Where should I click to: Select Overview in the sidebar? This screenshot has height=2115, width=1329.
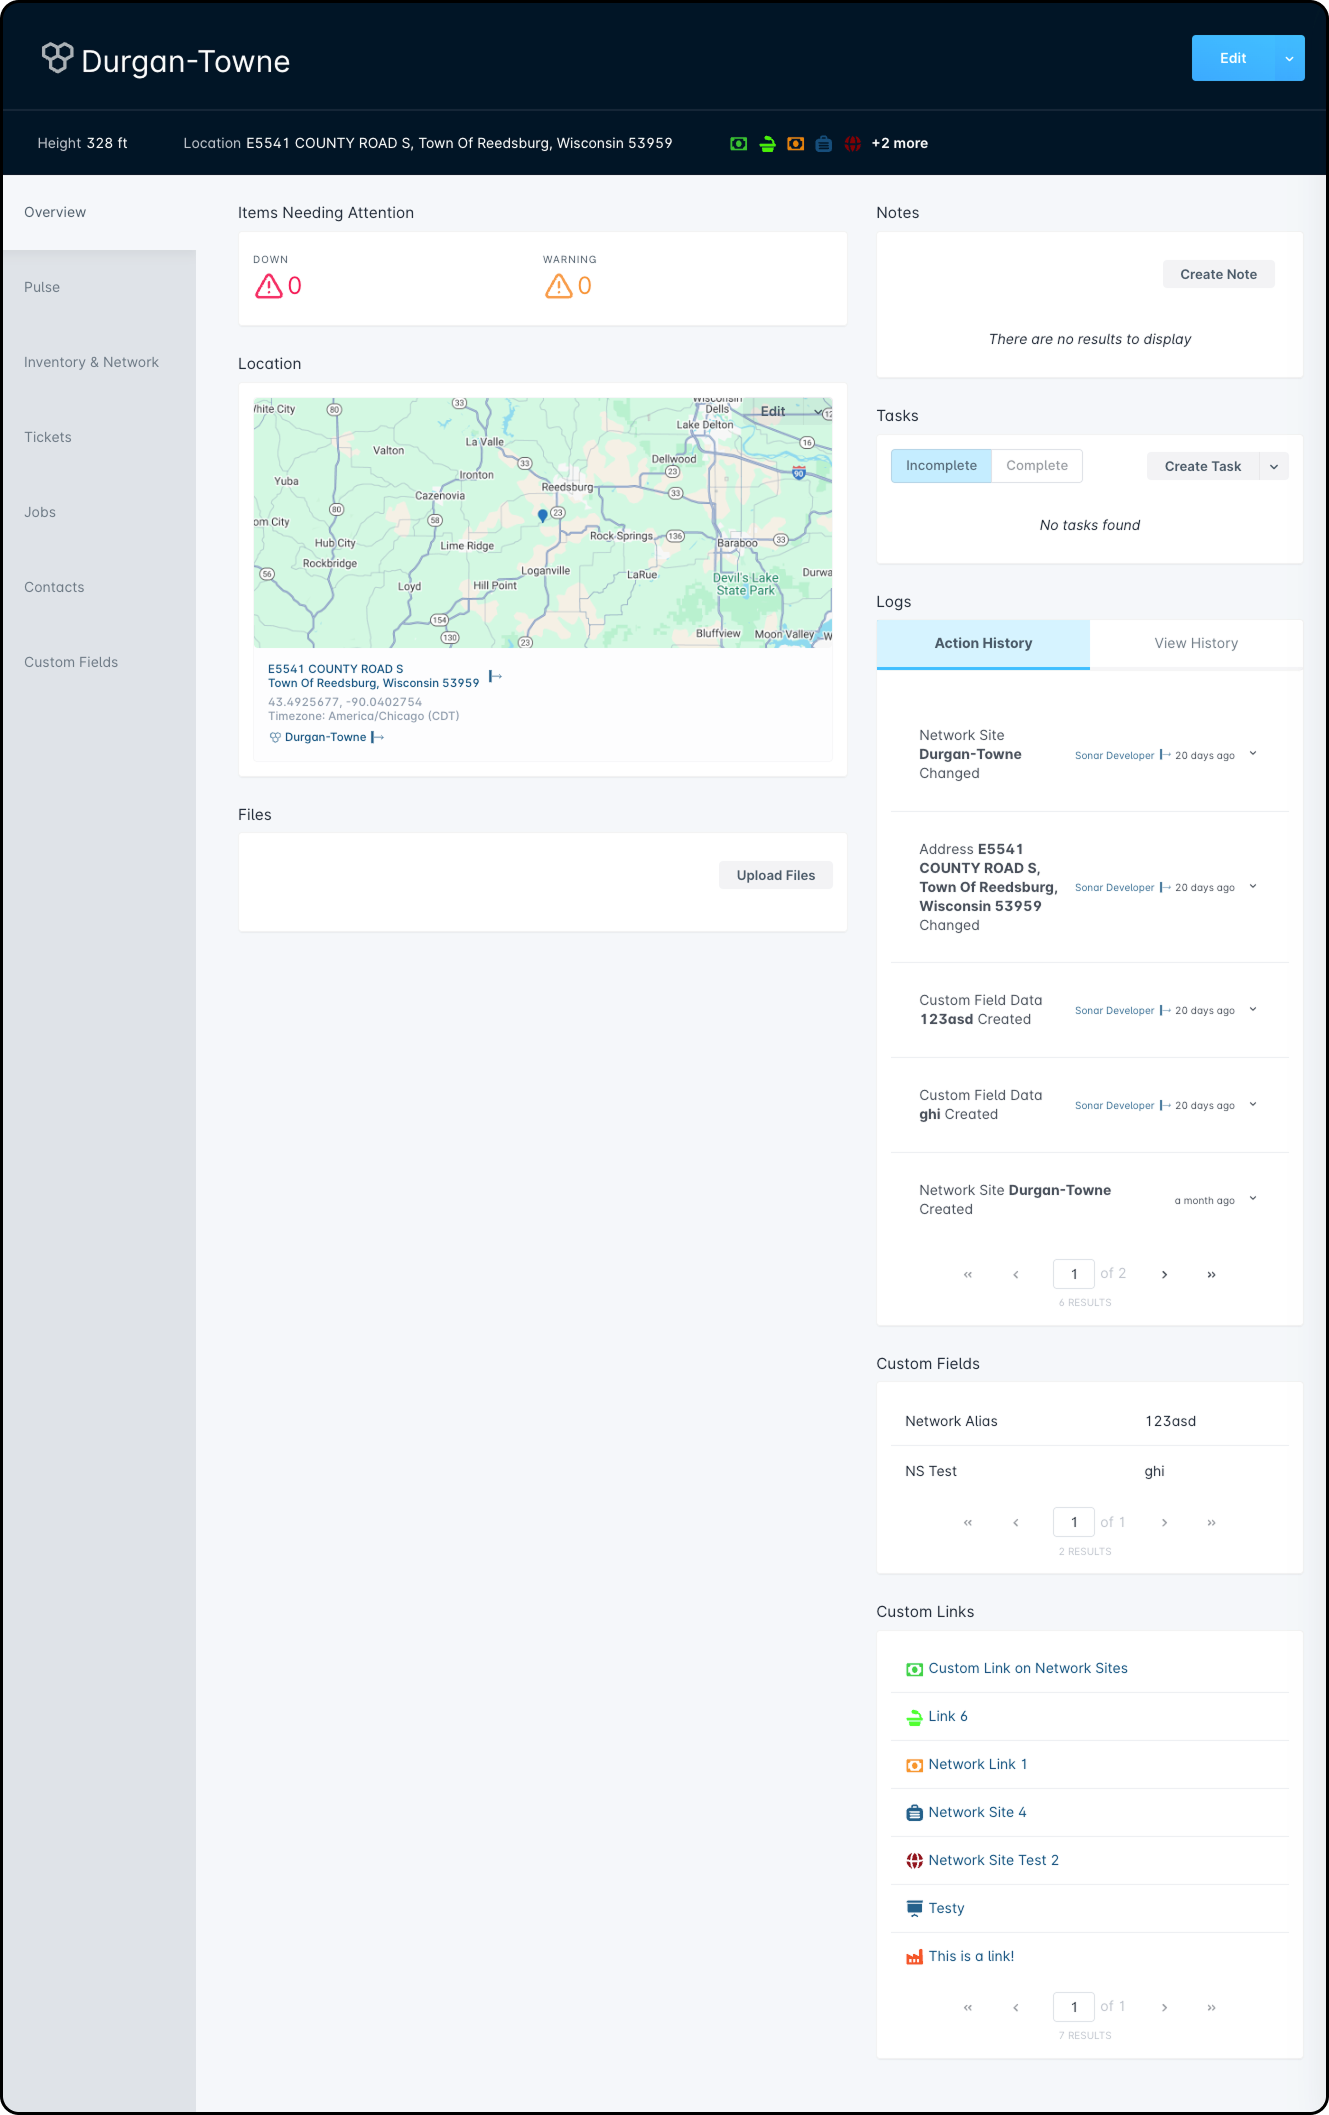point(55,212)
